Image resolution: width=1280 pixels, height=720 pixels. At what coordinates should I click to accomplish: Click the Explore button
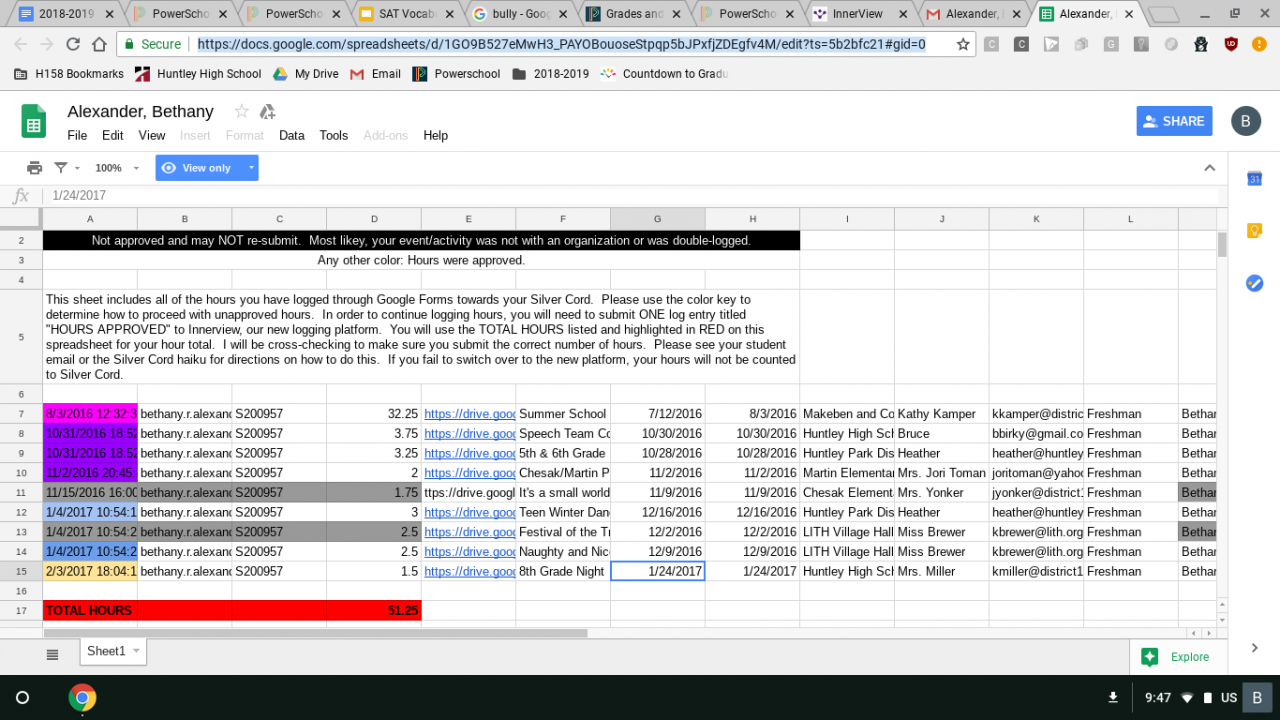point(1177,657)
